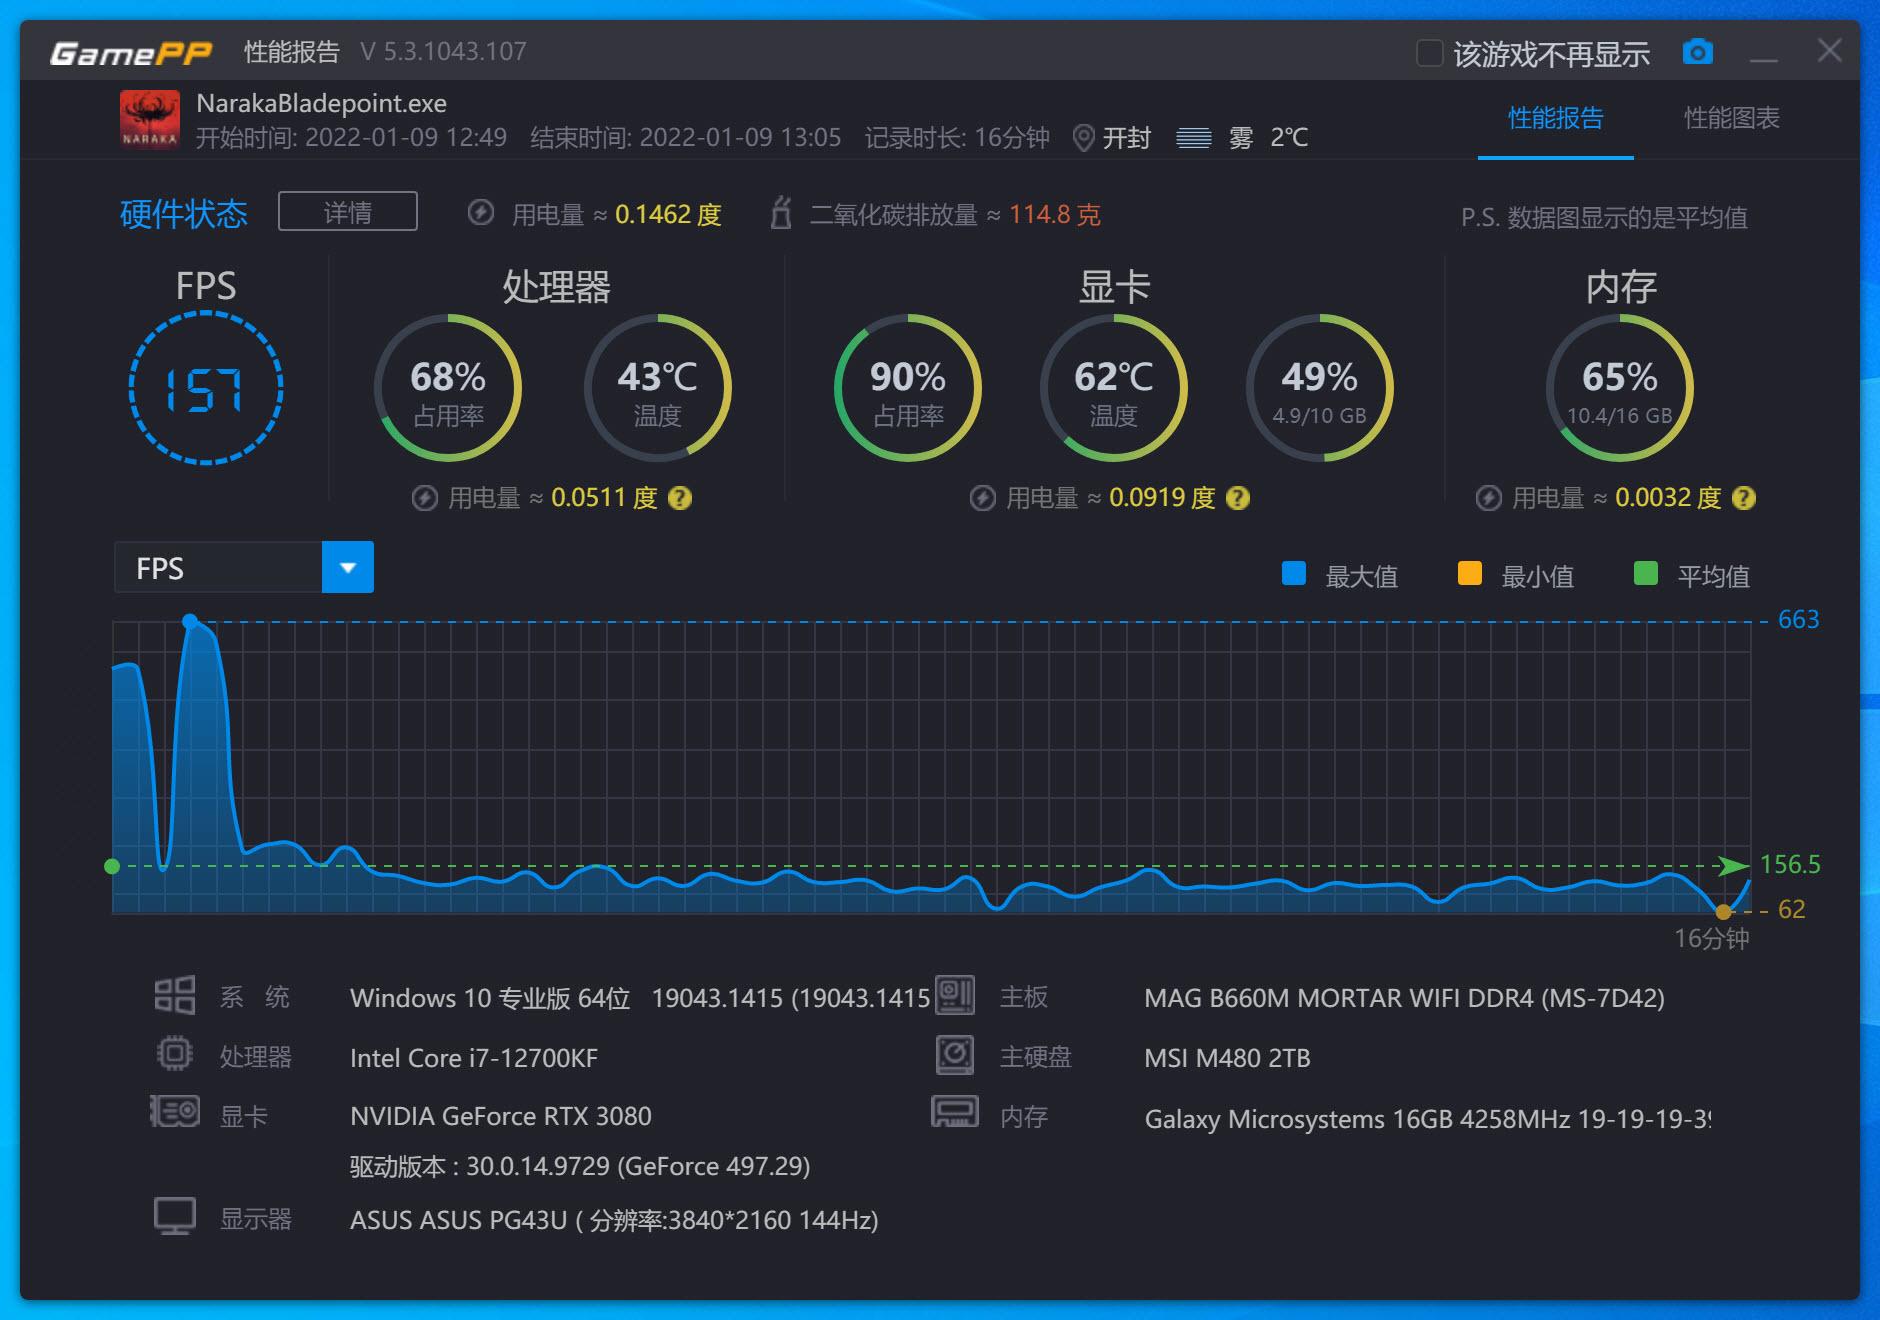
Task: Click the GPU 90% usage gauge
Action: pyautogui.click(x=908, y=388)
